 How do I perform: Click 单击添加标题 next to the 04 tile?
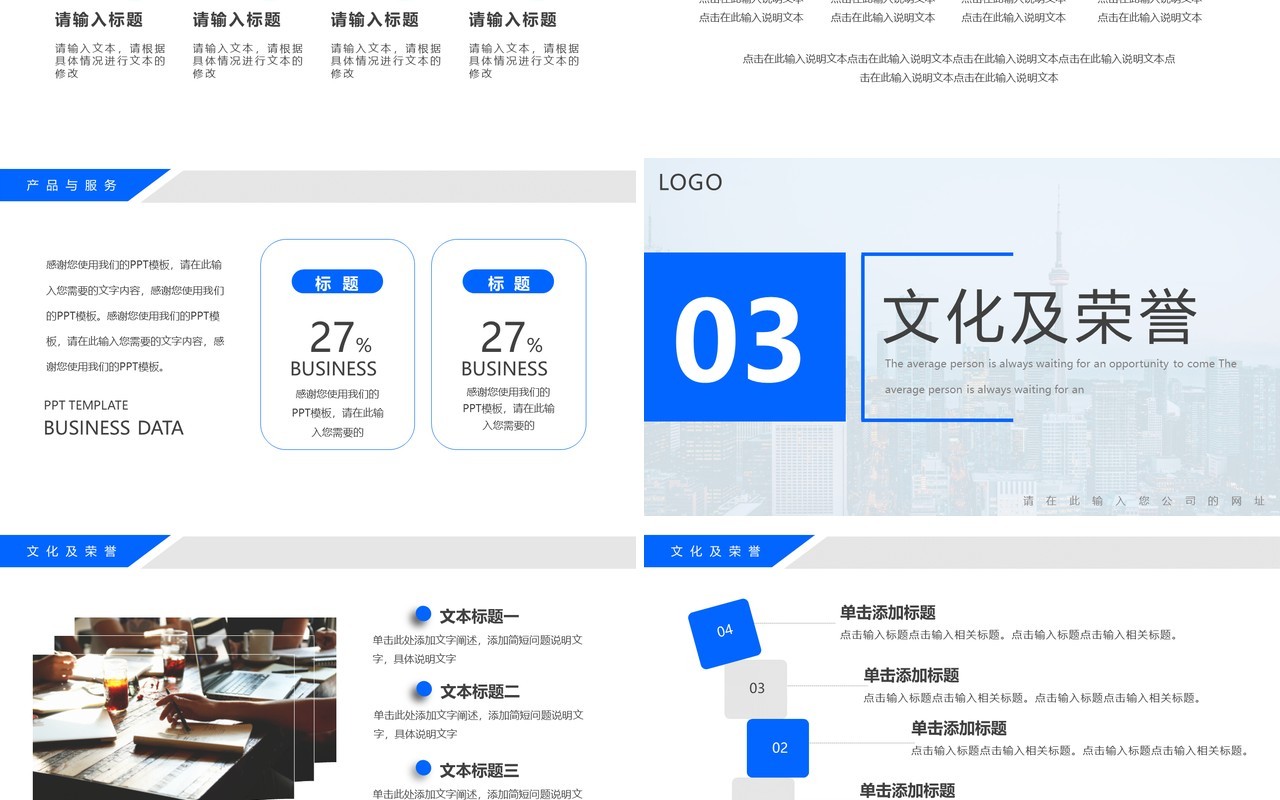pos(888,613)
